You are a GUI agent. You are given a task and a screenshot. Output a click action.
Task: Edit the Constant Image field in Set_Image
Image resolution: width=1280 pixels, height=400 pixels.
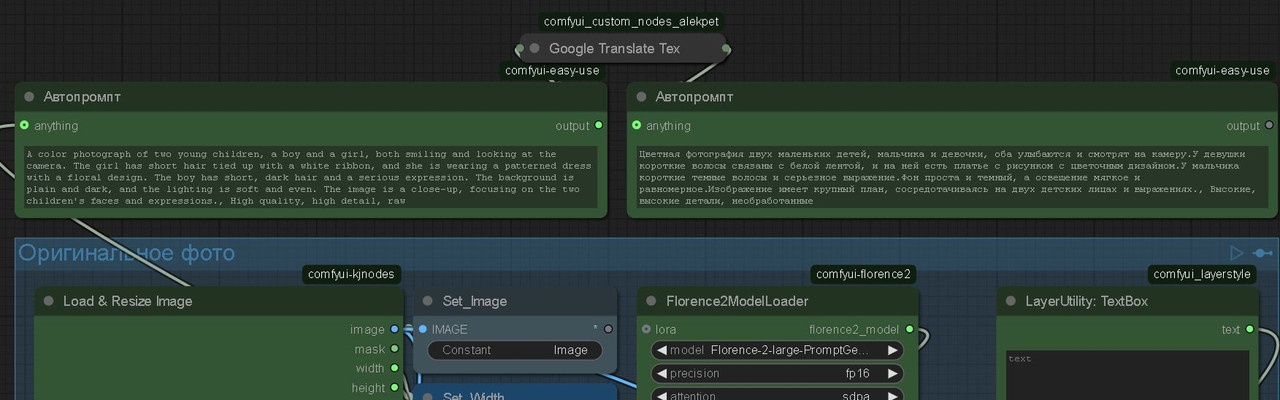pyautogui.click(x=515, y=350)
